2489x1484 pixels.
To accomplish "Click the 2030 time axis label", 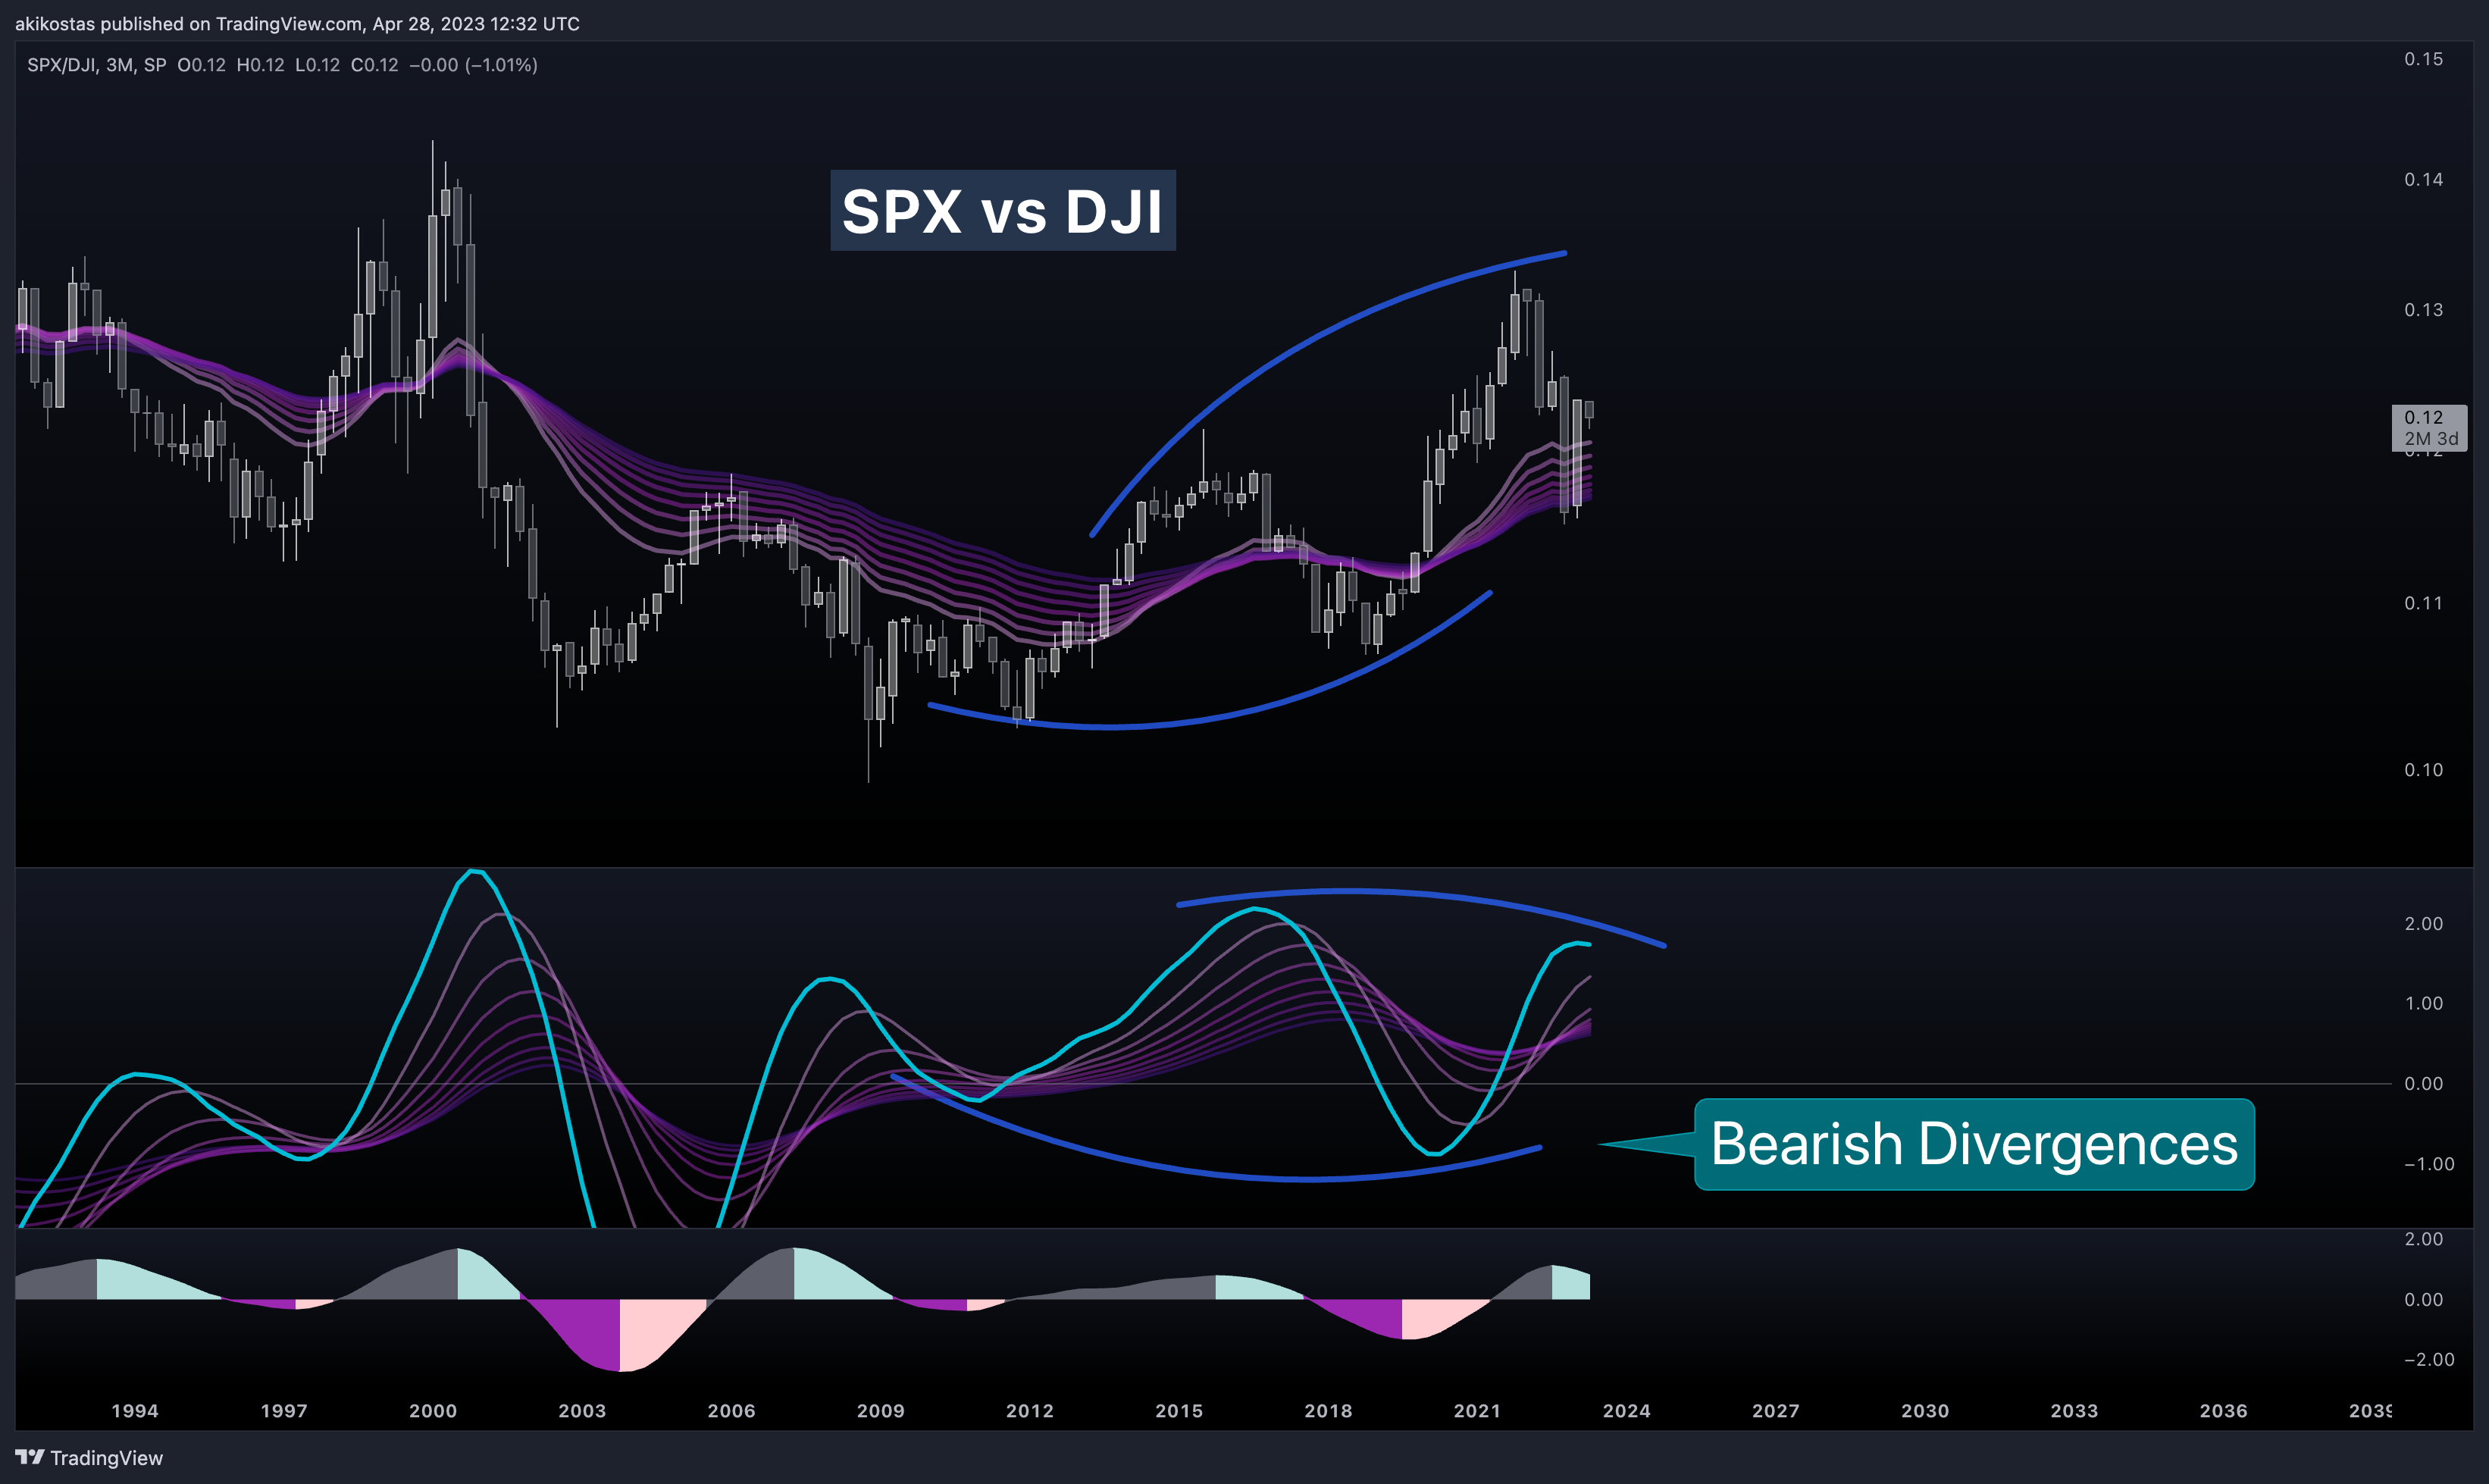I will tap(1925, 1410).
